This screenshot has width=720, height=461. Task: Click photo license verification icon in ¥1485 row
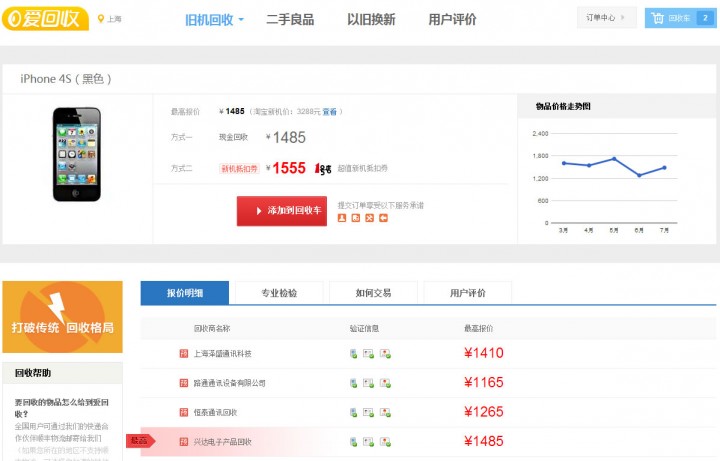pyautogui.click(x=385, y=442)
